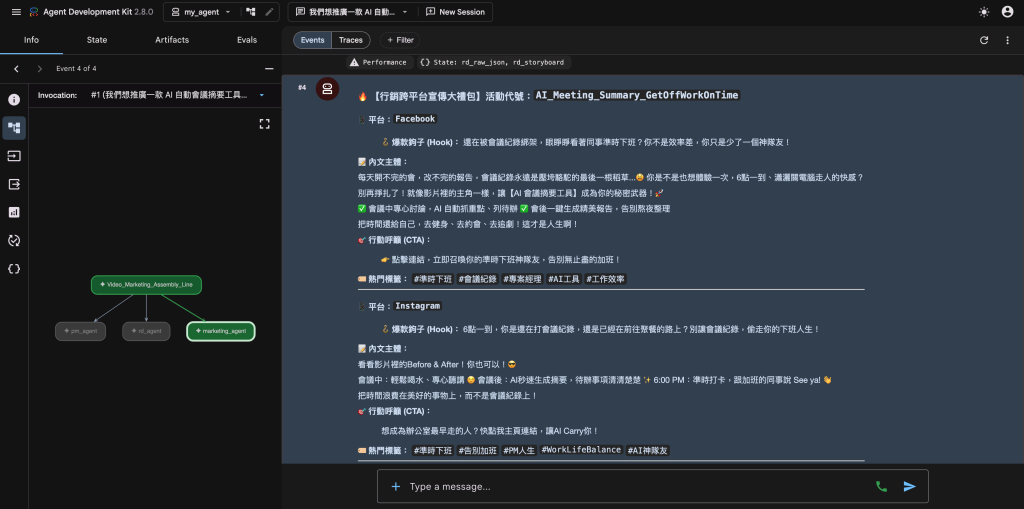Collapse the event details panel
The image size is (1024, 509).
(x=269, y=69)
